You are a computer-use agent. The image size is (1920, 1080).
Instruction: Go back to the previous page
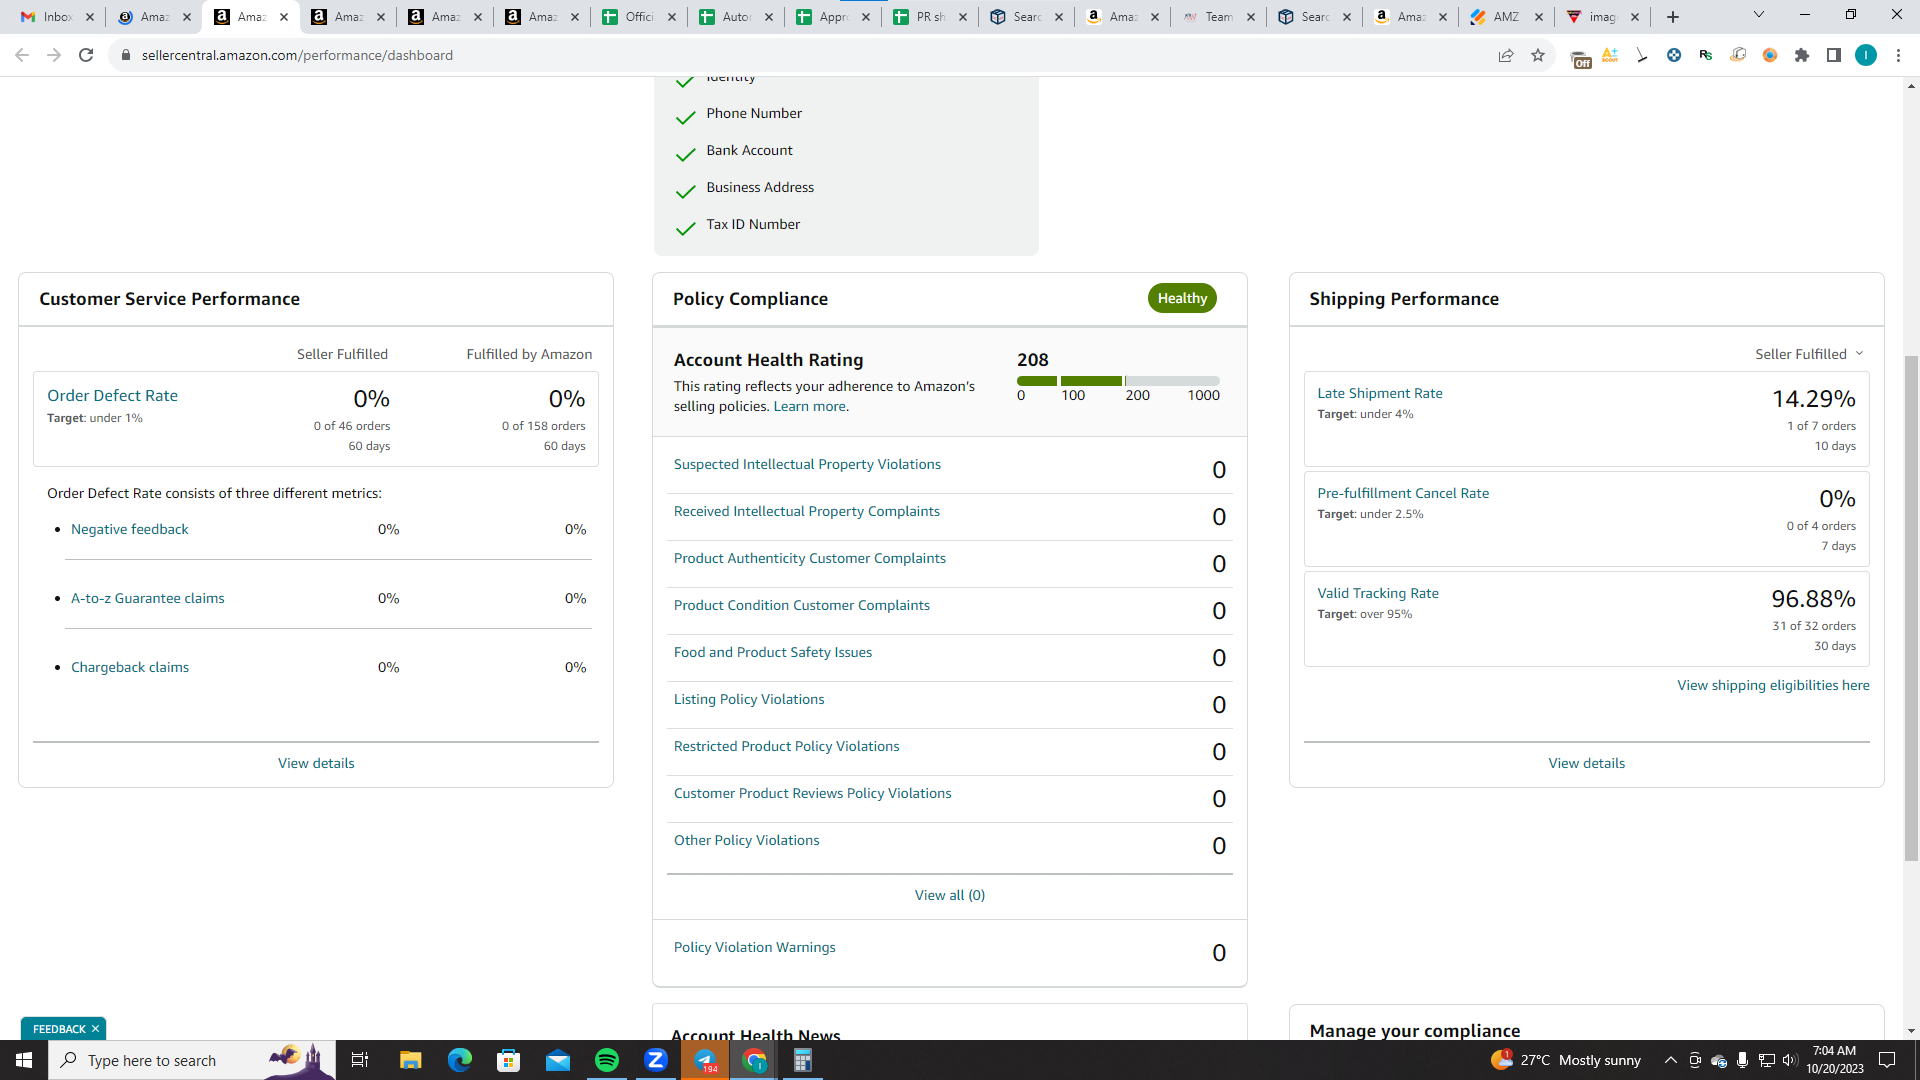(x=22, y=55)
